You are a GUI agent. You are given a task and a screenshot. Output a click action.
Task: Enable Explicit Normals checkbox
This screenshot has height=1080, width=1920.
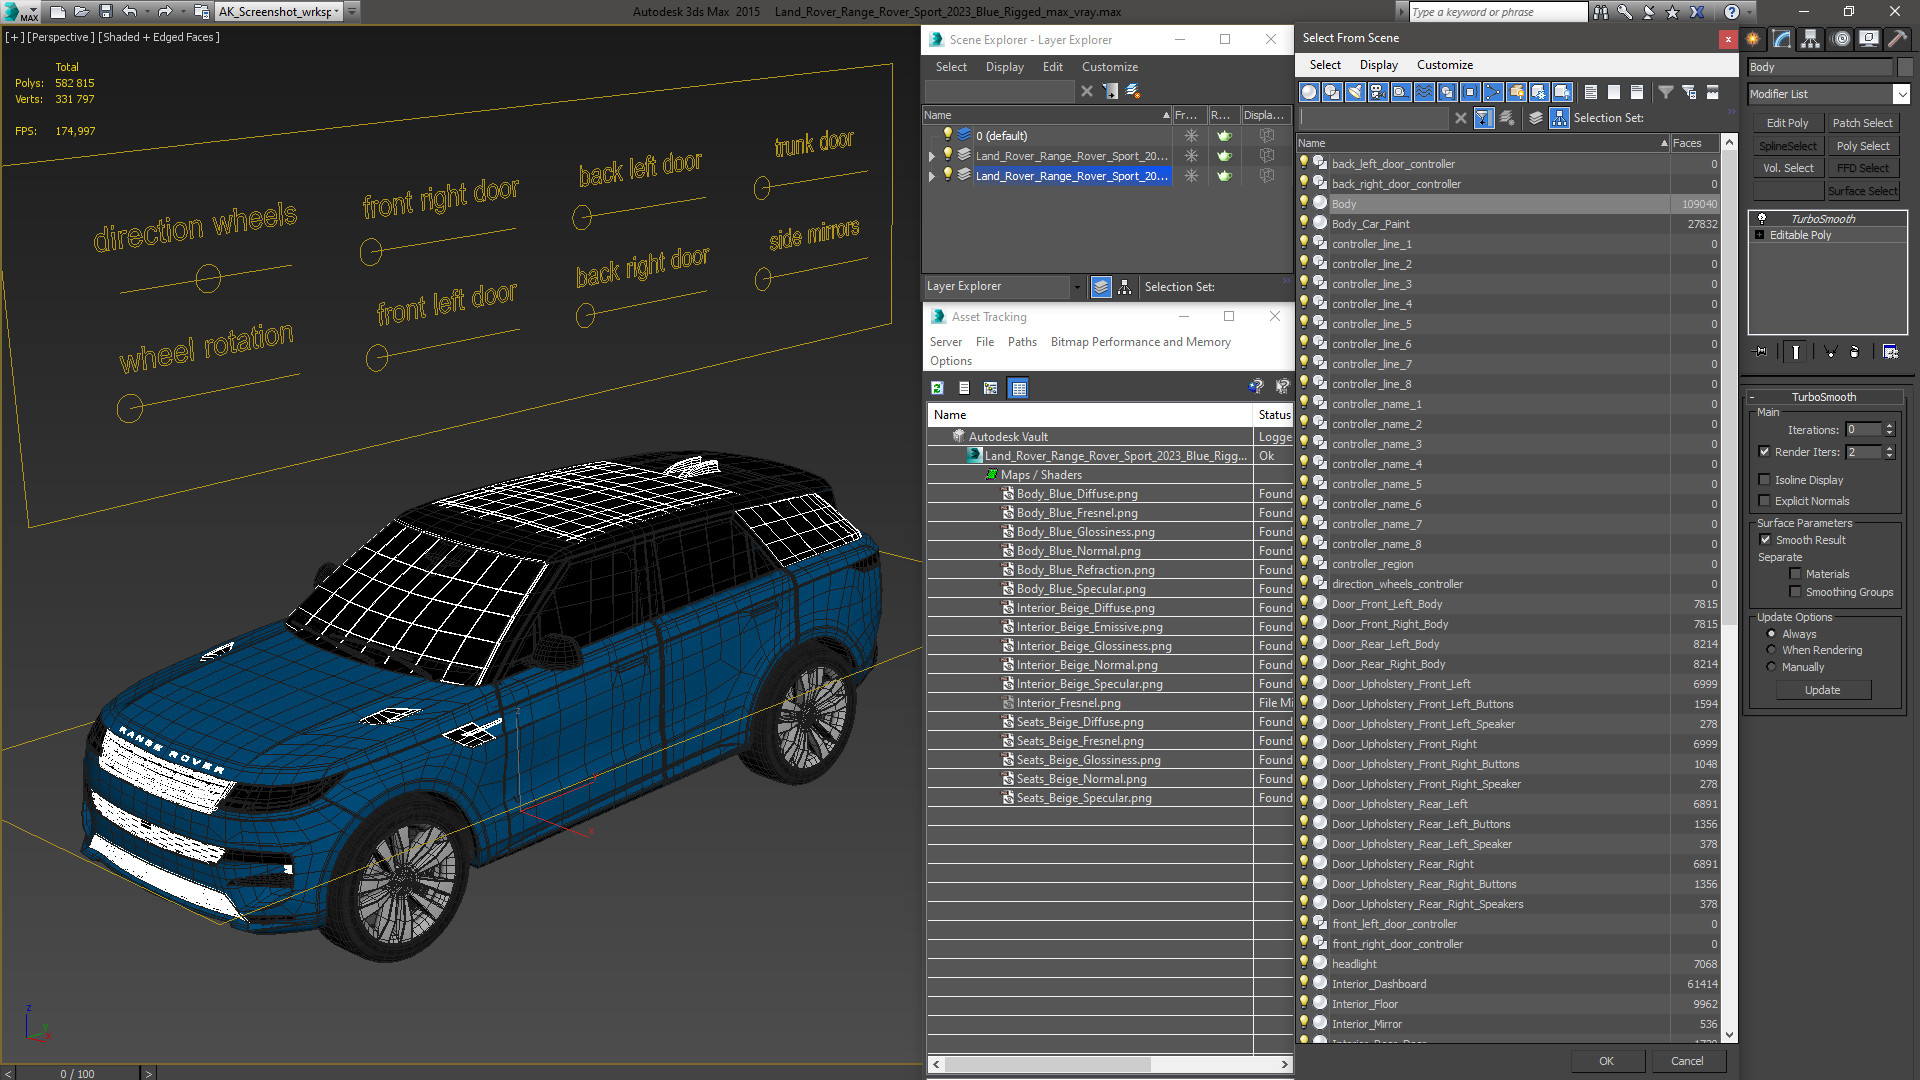click(1765, 501)
